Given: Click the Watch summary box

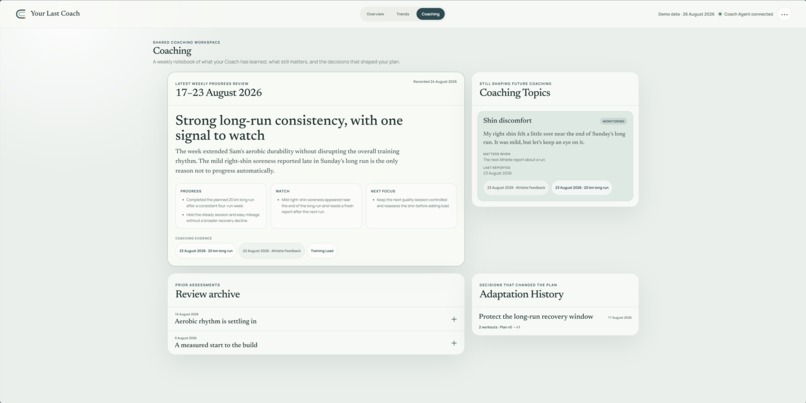Looking at the screenshot, I should [316, 206].
